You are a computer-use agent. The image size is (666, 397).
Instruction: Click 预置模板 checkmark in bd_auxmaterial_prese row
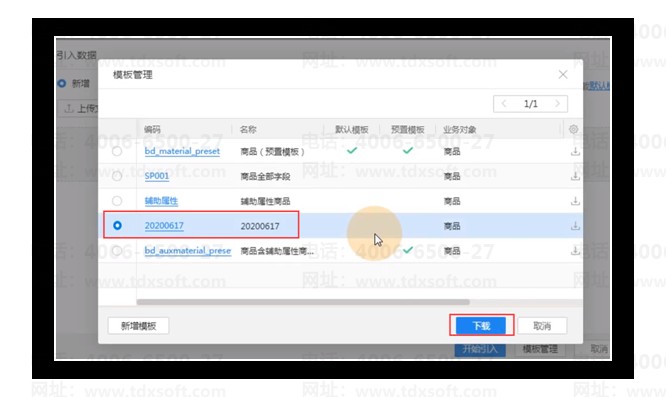pyautogui.click(x=408, y=250)
